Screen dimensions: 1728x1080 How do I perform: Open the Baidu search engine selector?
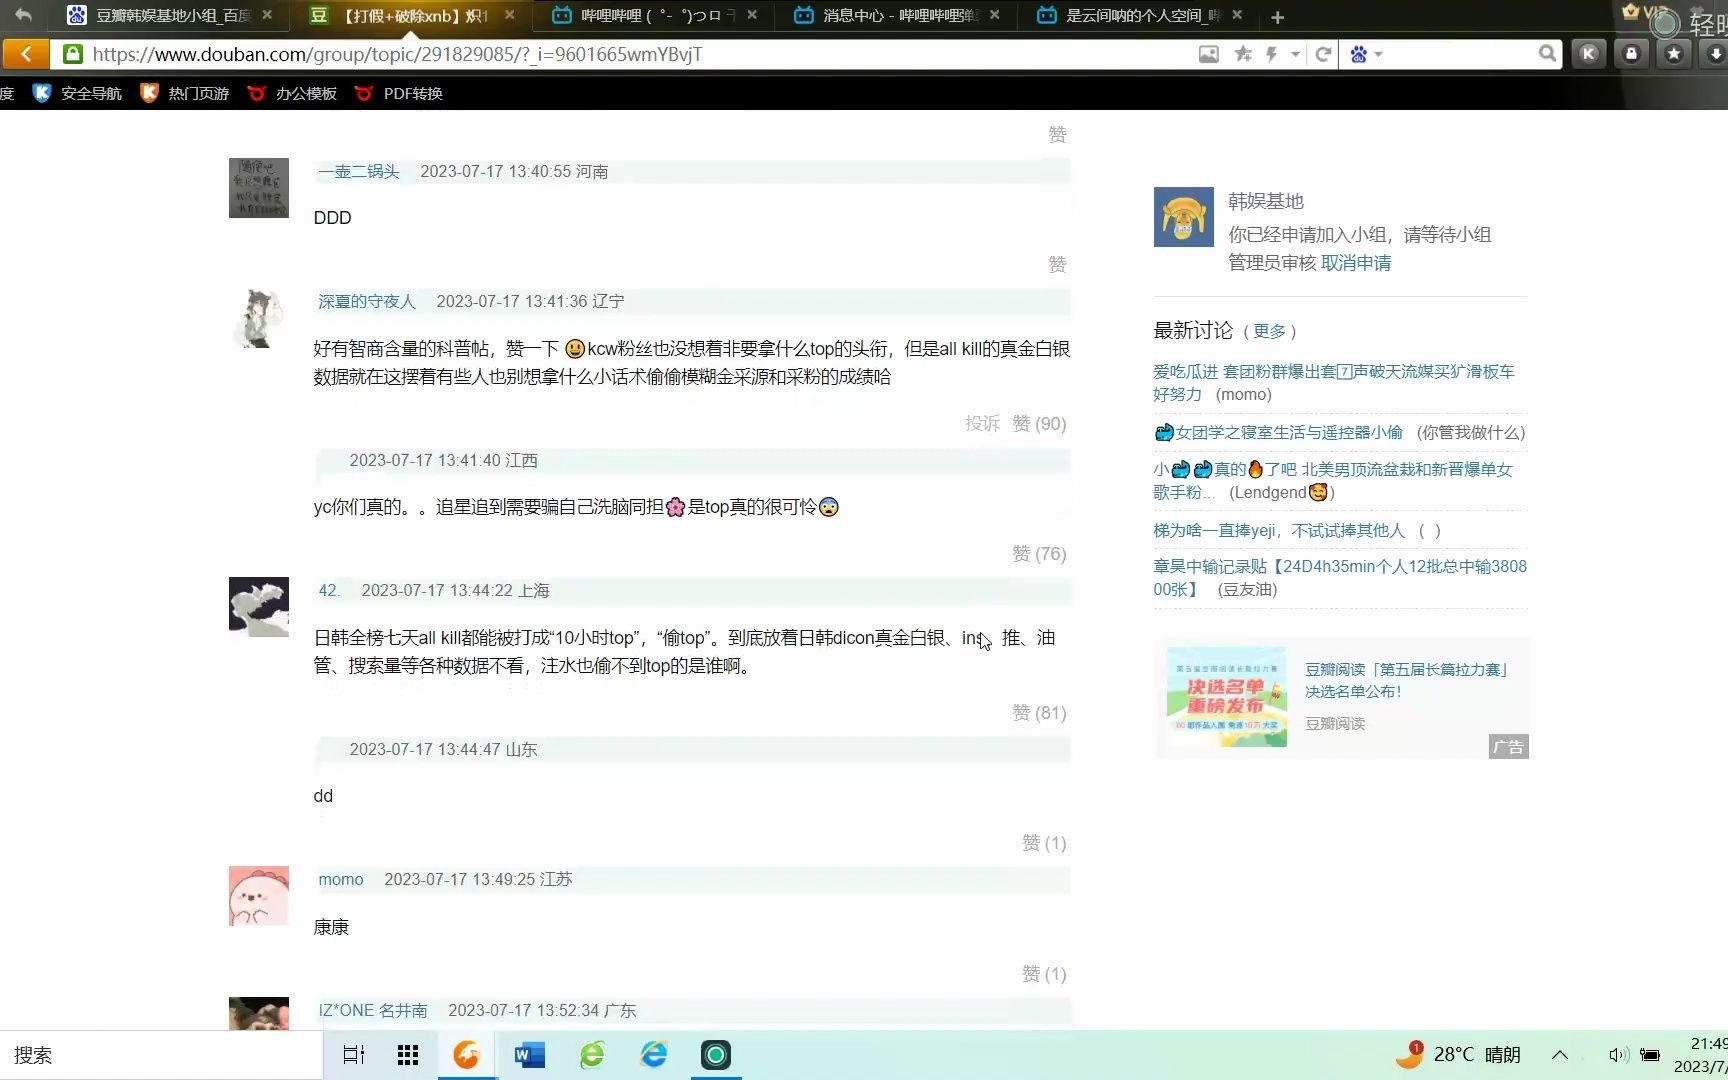(x=1365, y=54)
